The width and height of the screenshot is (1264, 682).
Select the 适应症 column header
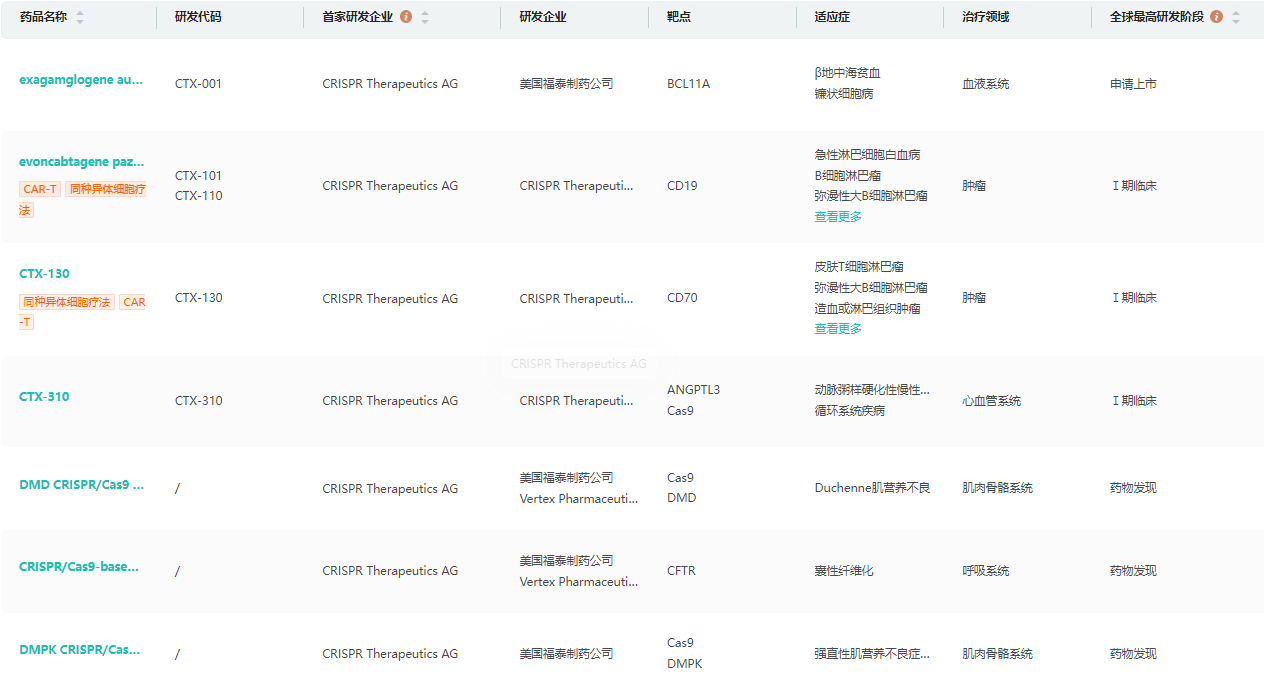[832, 17]
